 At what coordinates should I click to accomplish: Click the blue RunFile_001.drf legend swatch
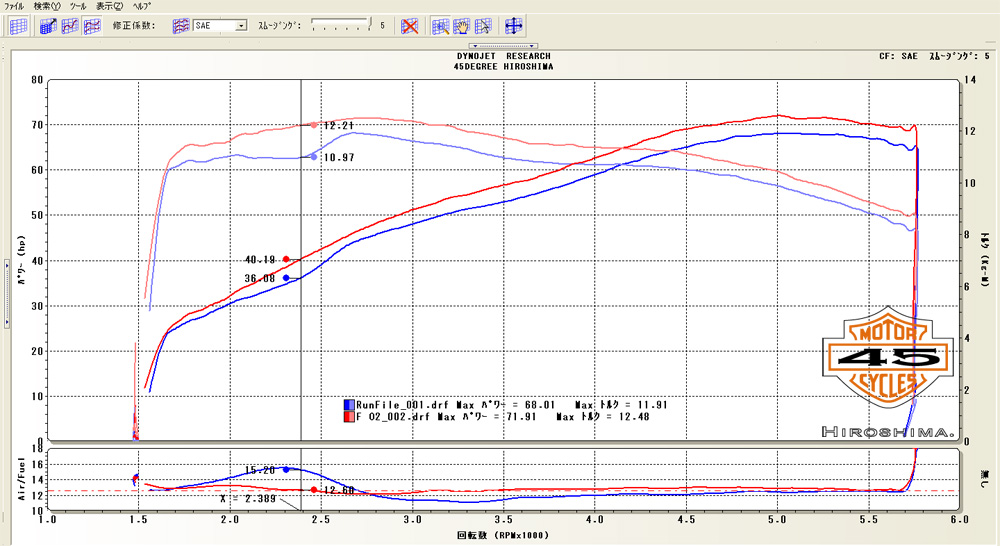click(349, 404)
